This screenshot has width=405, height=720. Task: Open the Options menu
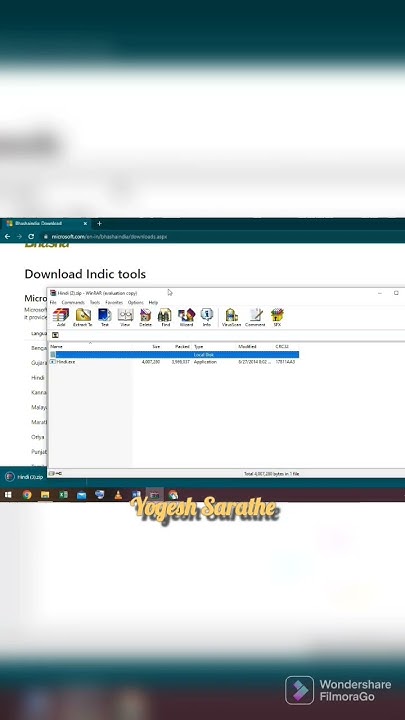pyautogui.click(x=135, y=303)
